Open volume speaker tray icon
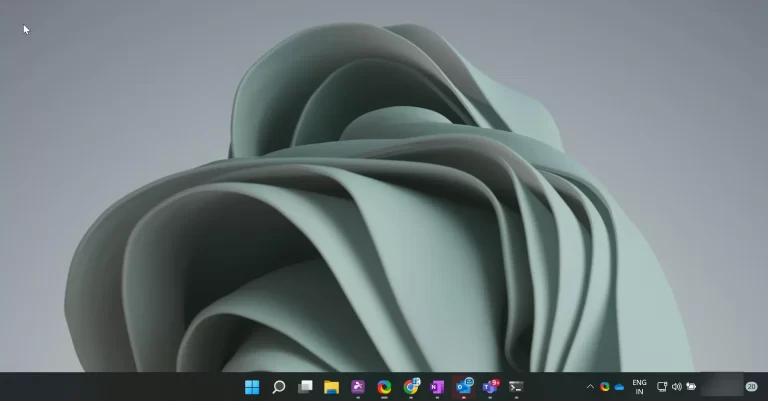Image resolution: width=768 pixels, height=401 pixels. coord(676,387)
